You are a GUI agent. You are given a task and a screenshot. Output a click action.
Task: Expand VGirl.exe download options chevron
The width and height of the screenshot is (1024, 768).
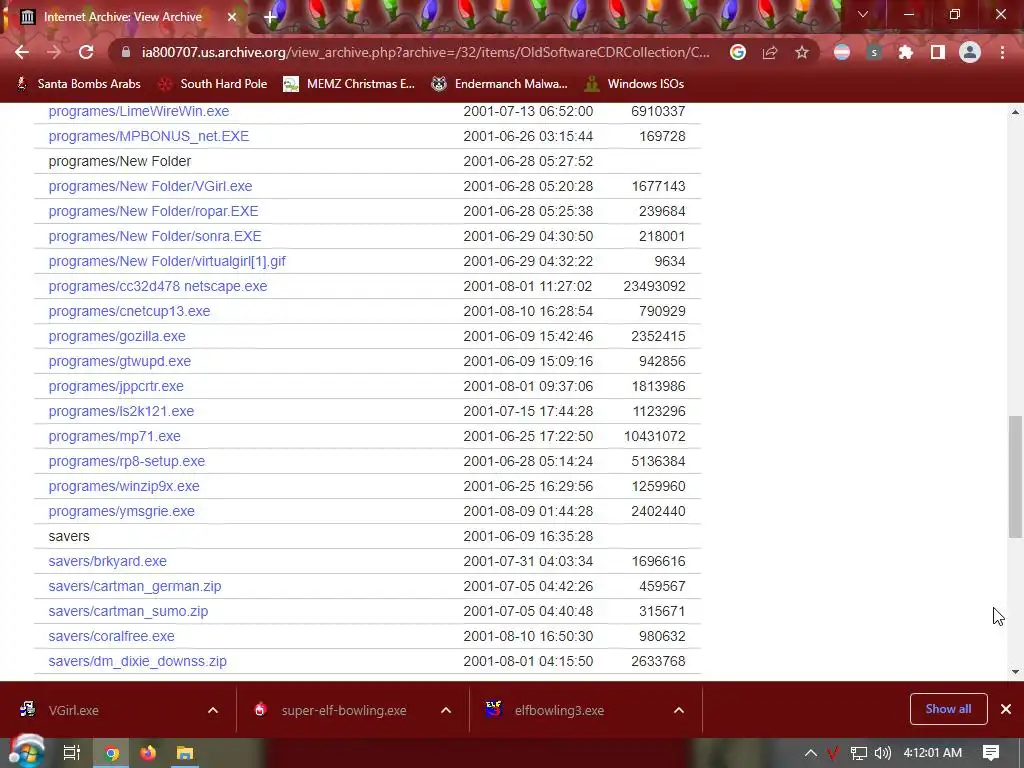(x=213, y=710)
